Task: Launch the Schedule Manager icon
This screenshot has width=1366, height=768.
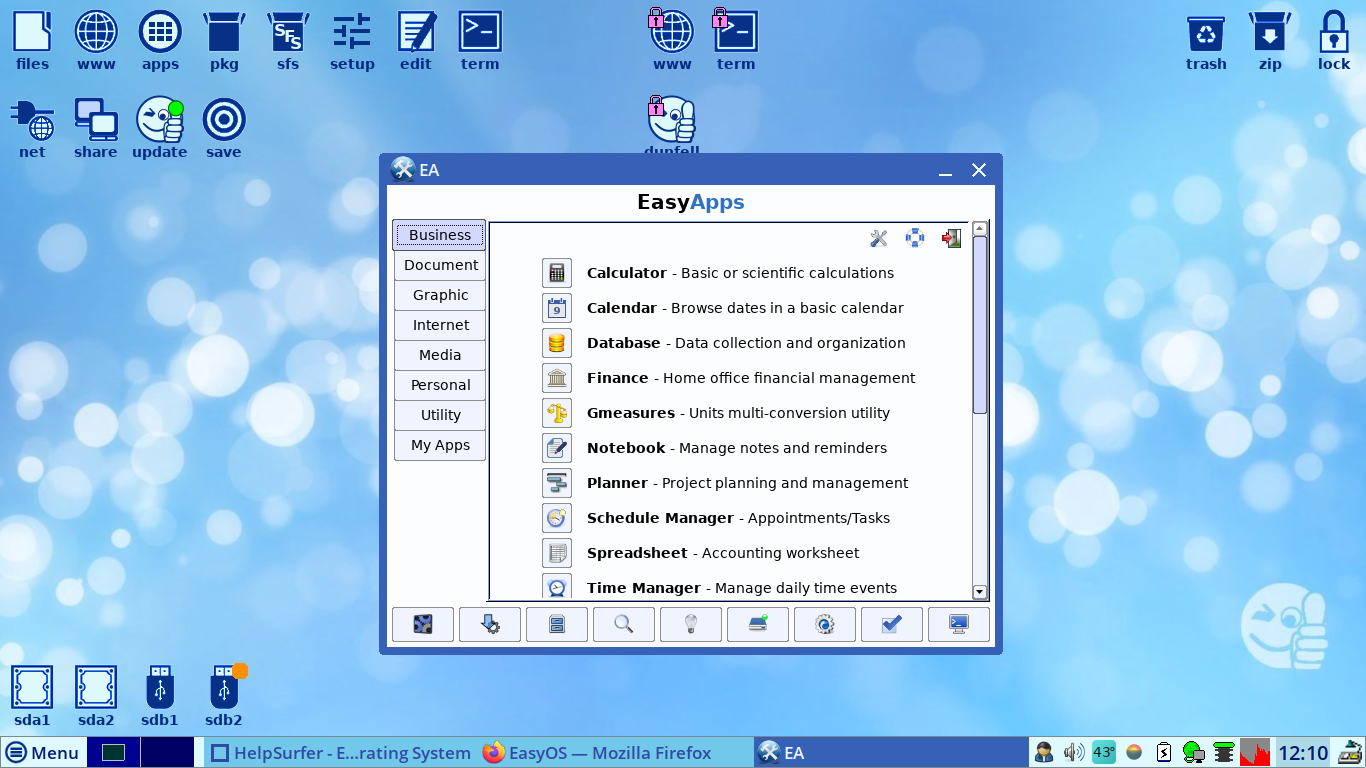Action: tap(557, 518)
